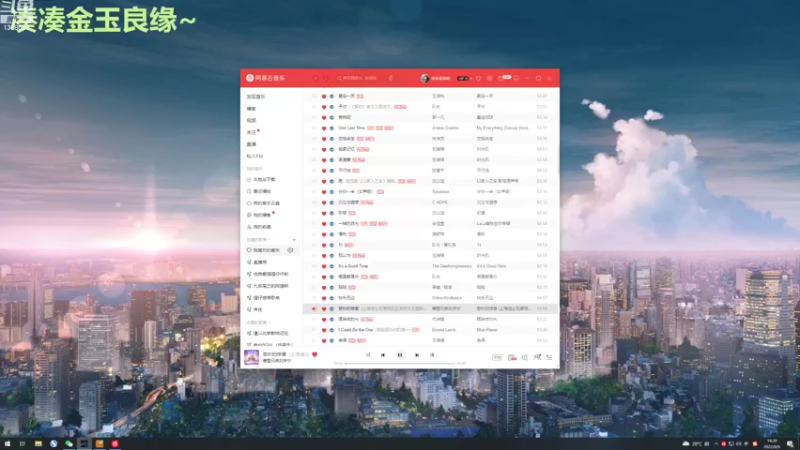This screenshot has width=800, height=450.
Task: Unlike the song One Last Time
Action: 323,128
